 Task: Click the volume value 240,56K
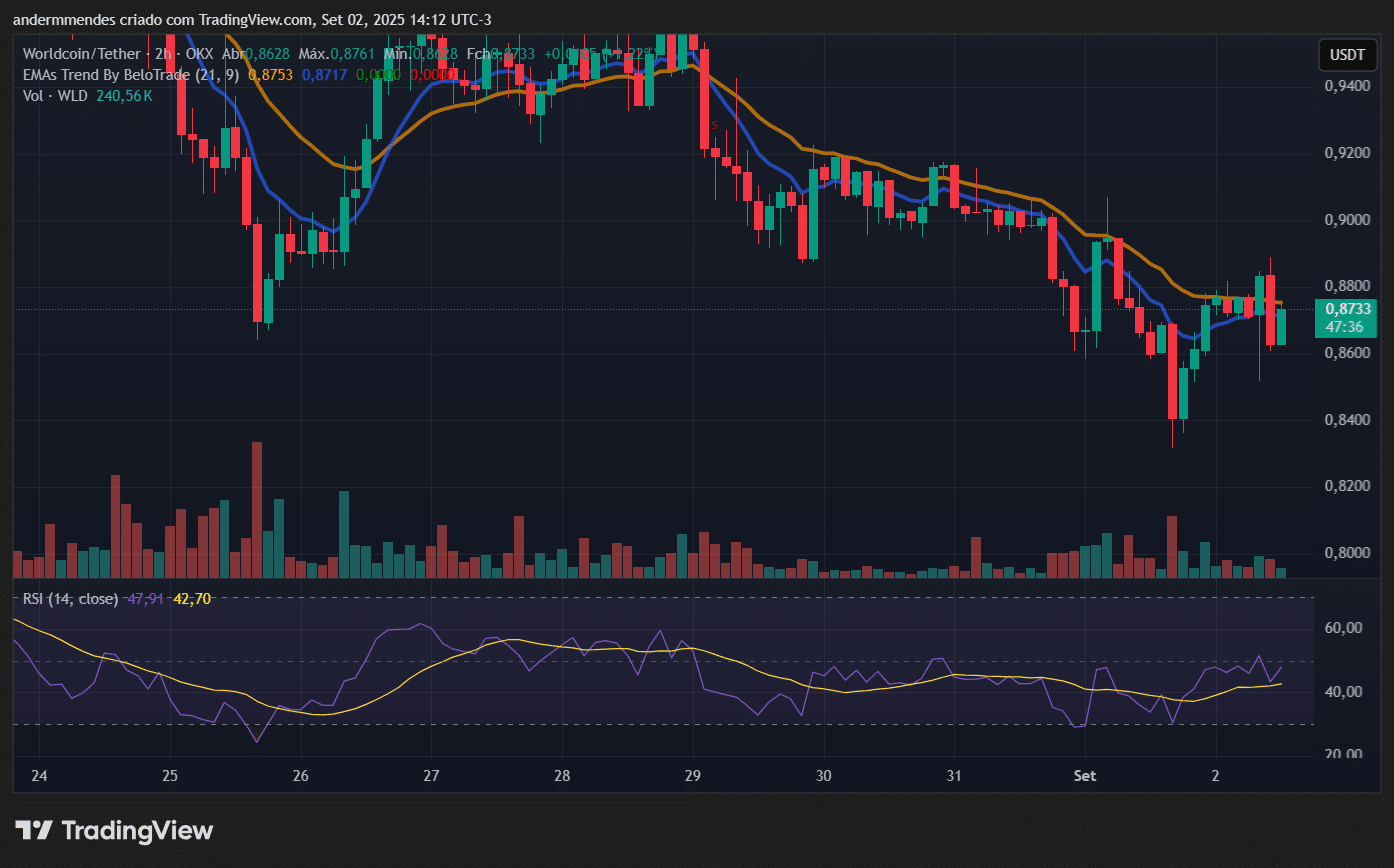click(125, 96)
